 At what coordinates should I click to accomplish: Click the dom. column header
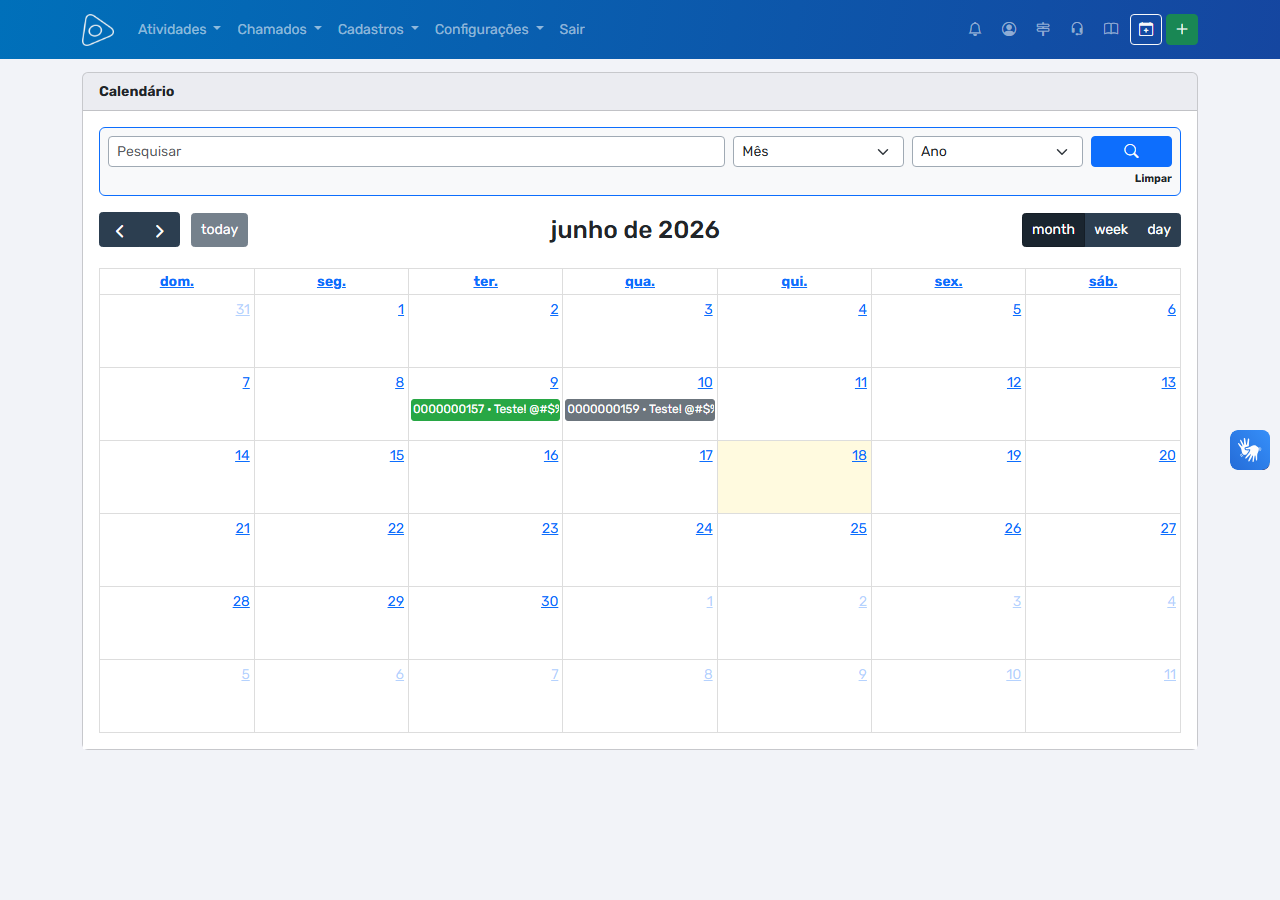pos(177,282)
